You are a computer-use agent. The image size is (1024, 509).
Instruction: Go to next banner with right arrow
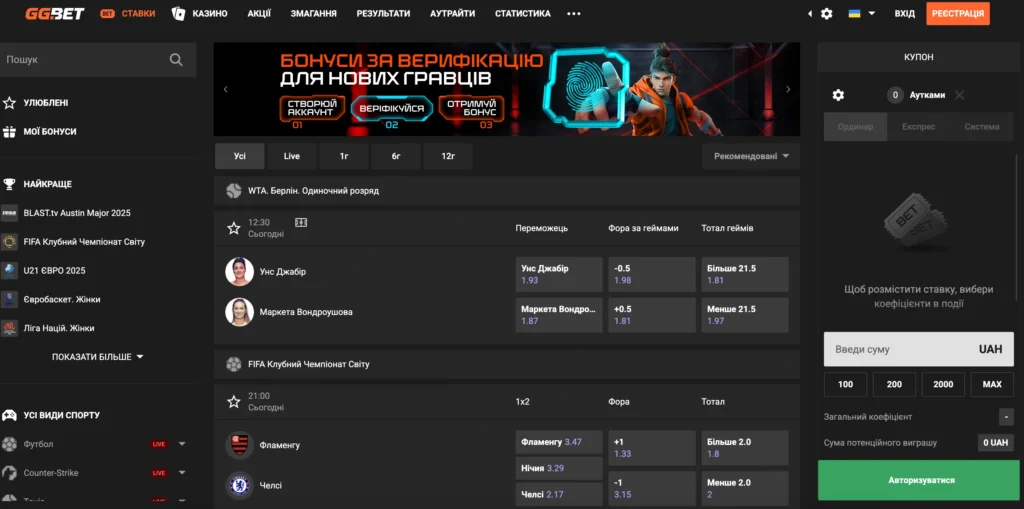point(788,90)
